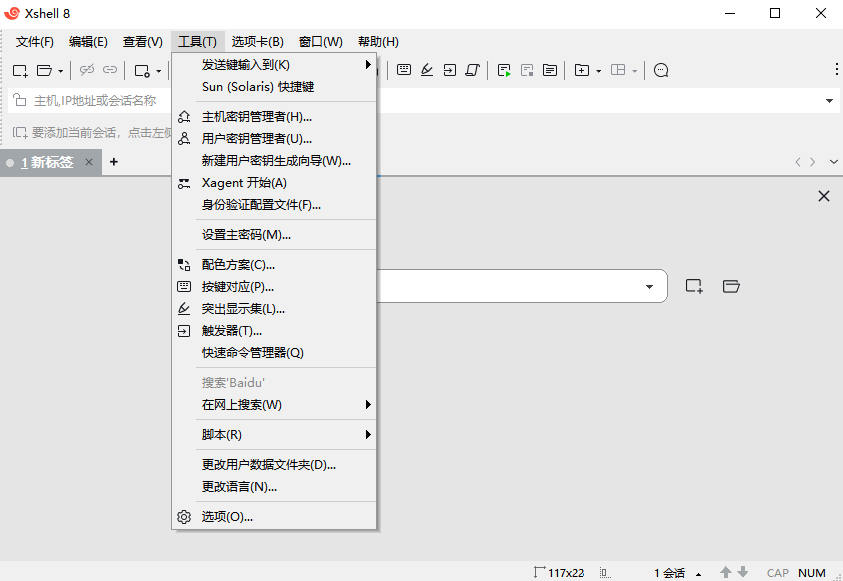843x581 pixels.
Task: Toggle CAP lock indicator in status bar
Action: click(777, 573)
